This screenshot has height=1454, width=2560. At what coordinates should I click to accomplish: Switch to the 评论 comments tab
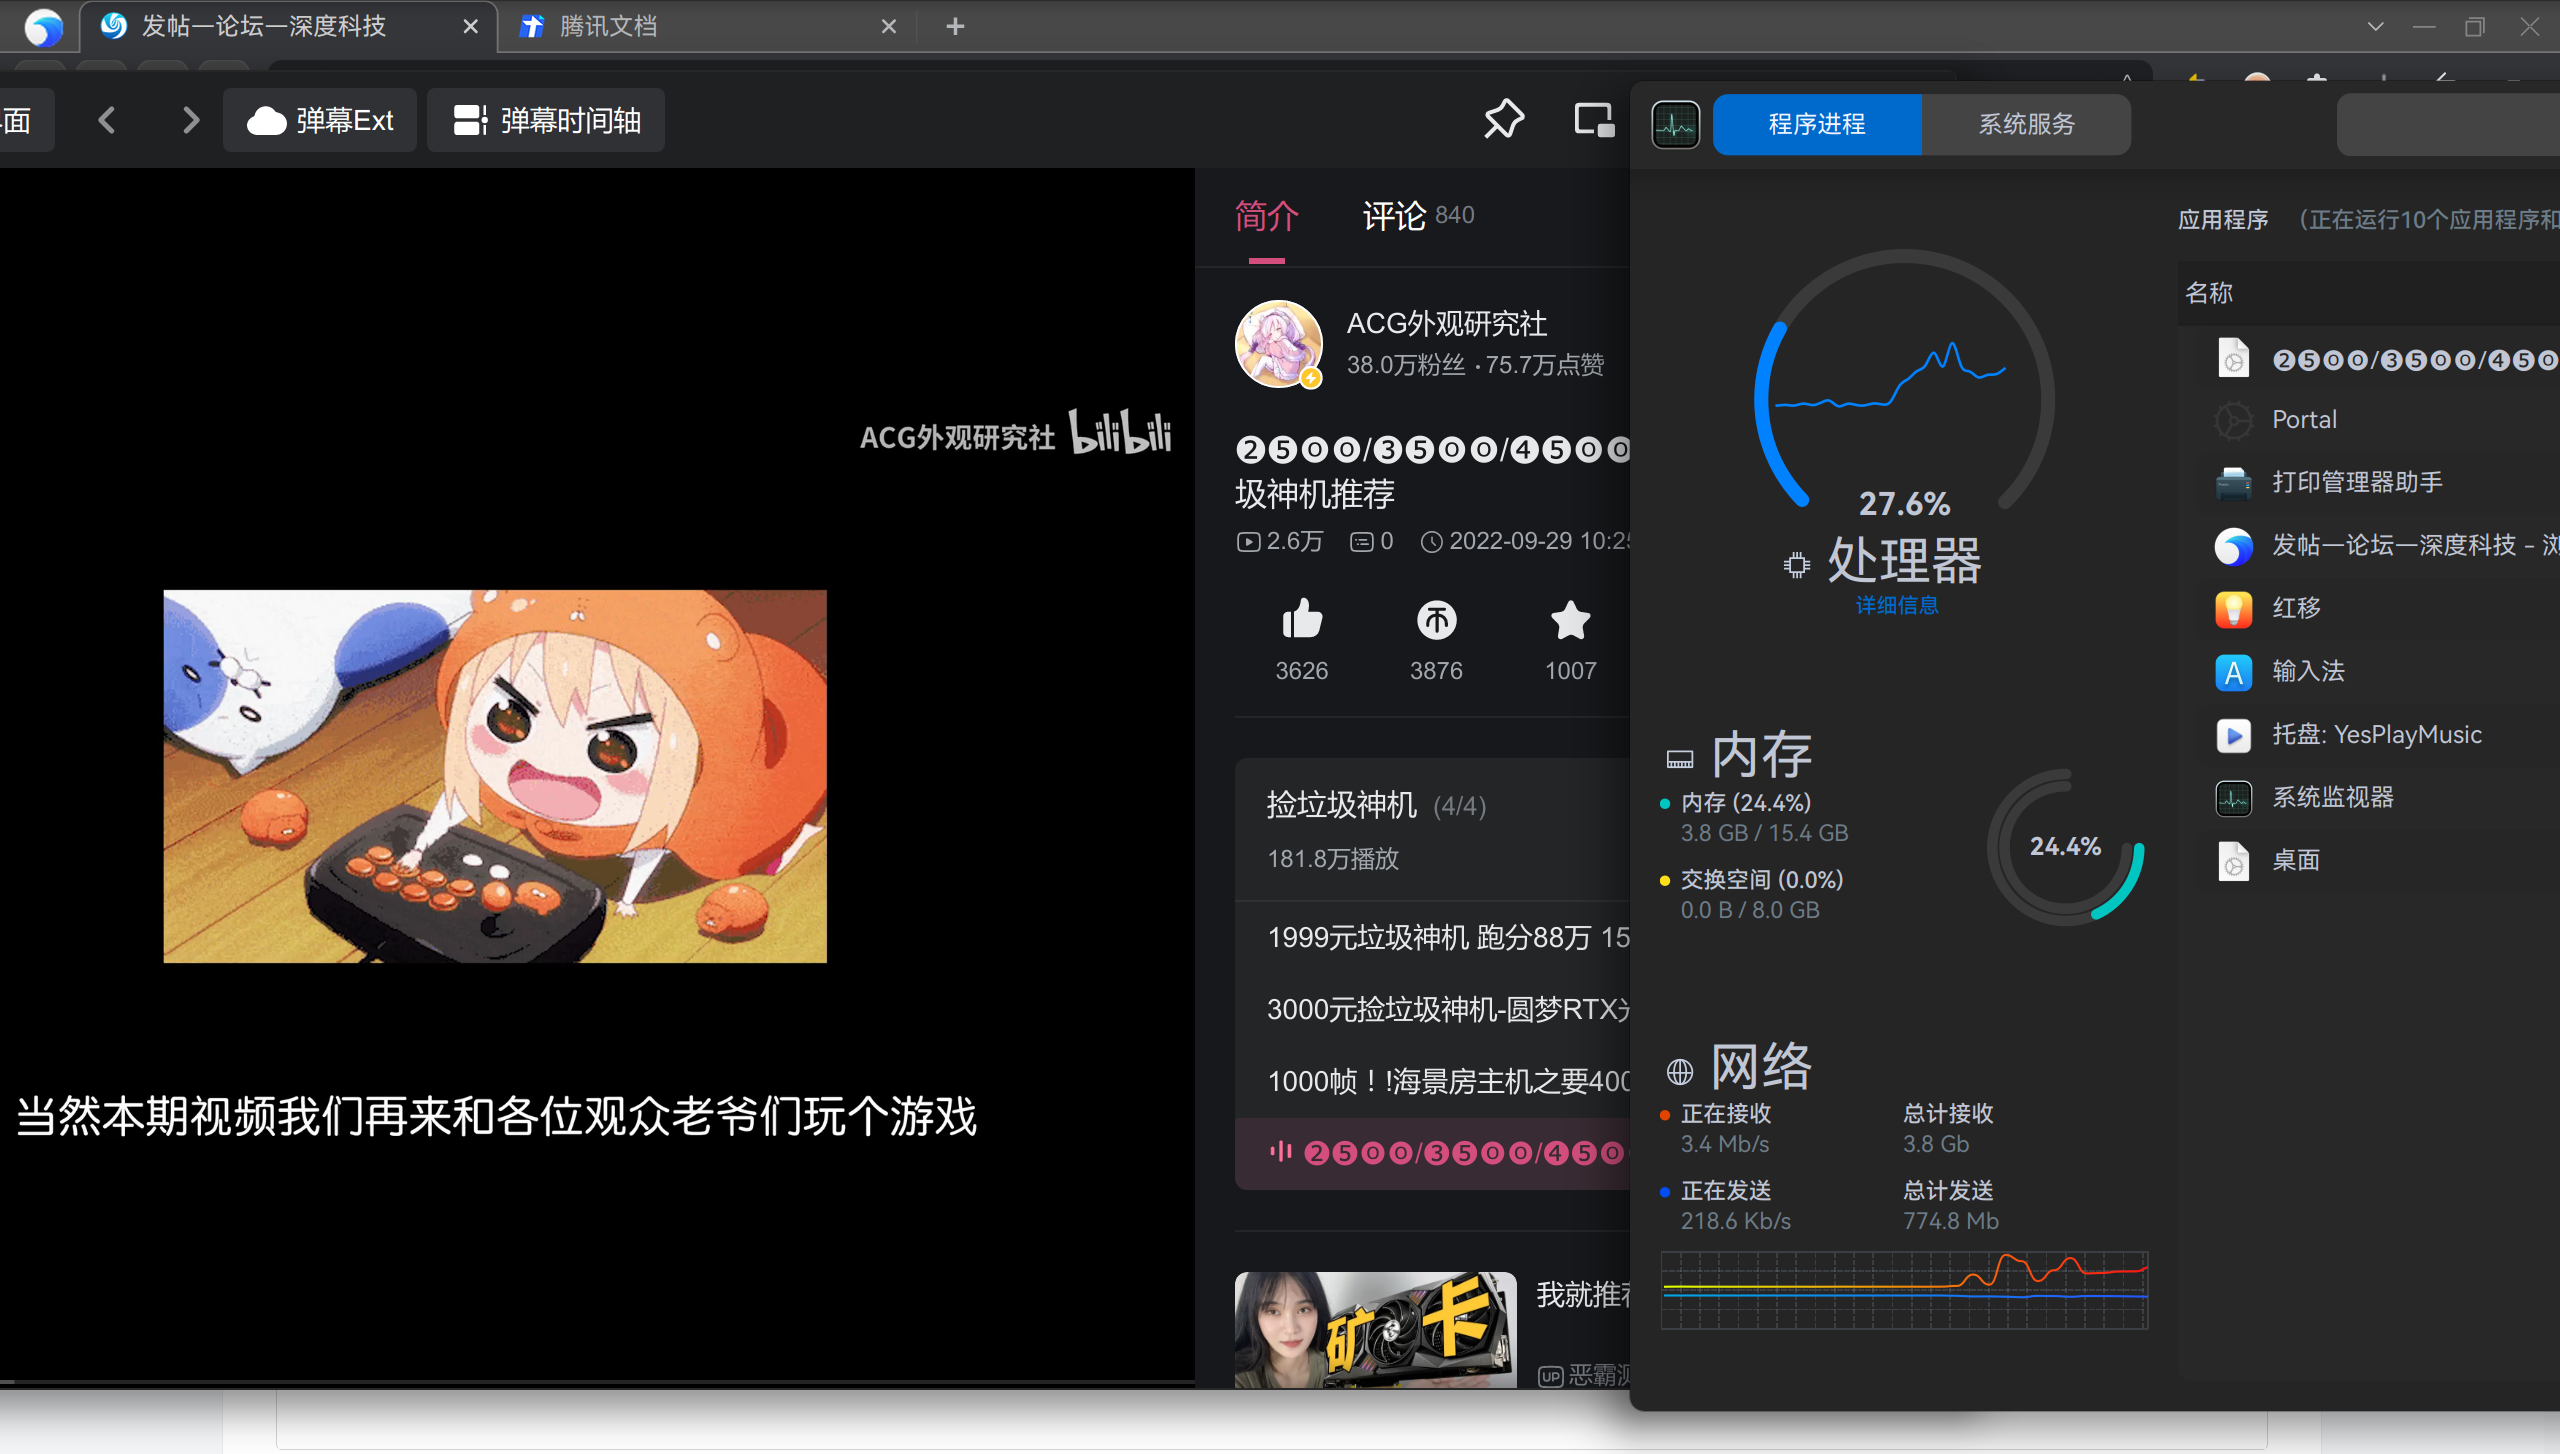pos(1393,215)
